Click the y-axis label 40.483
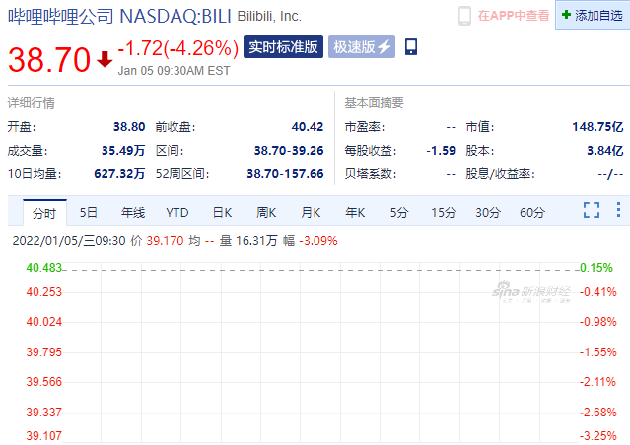 pos(44,267)
